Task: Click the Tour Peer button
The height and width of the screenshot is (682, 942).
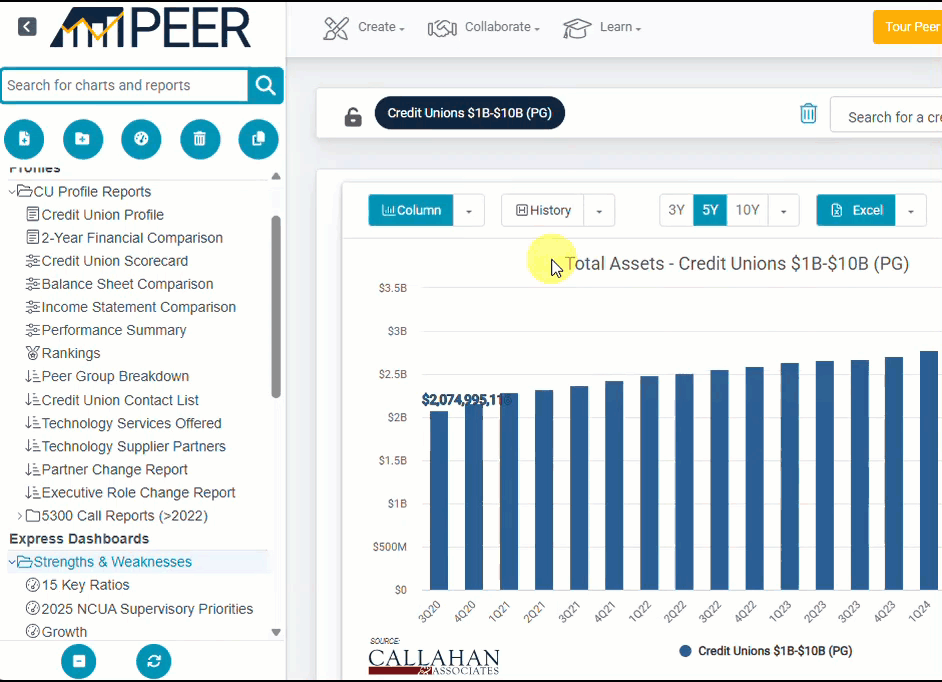Action: [x=908, y=27]
